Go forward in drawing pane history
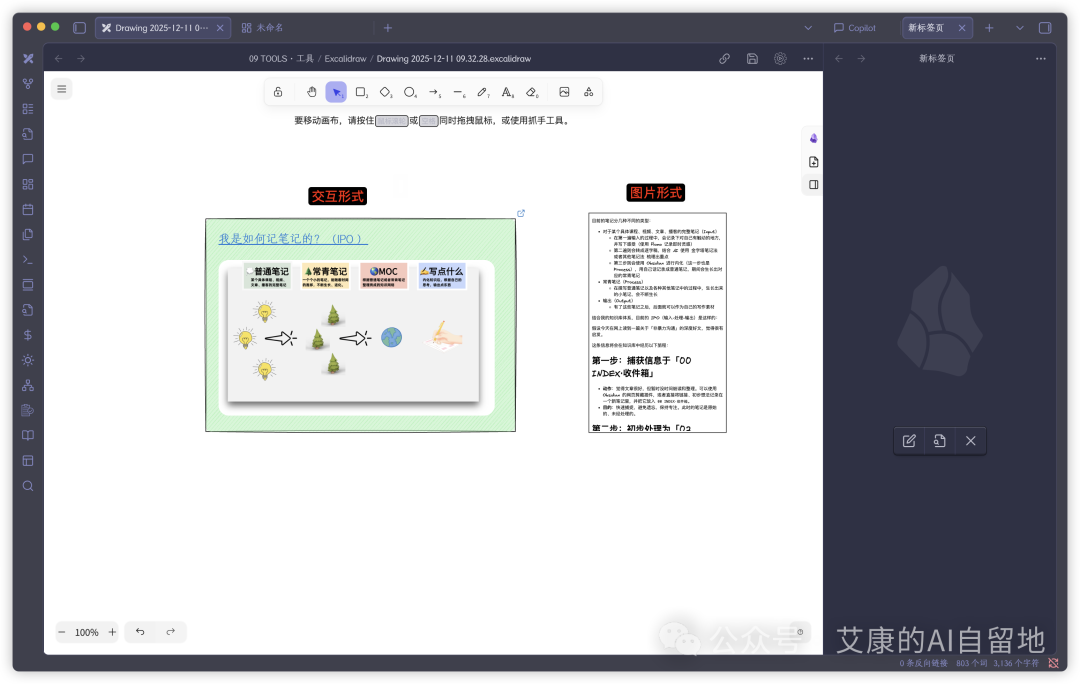 pyautogui.click(x=81, y=59)
